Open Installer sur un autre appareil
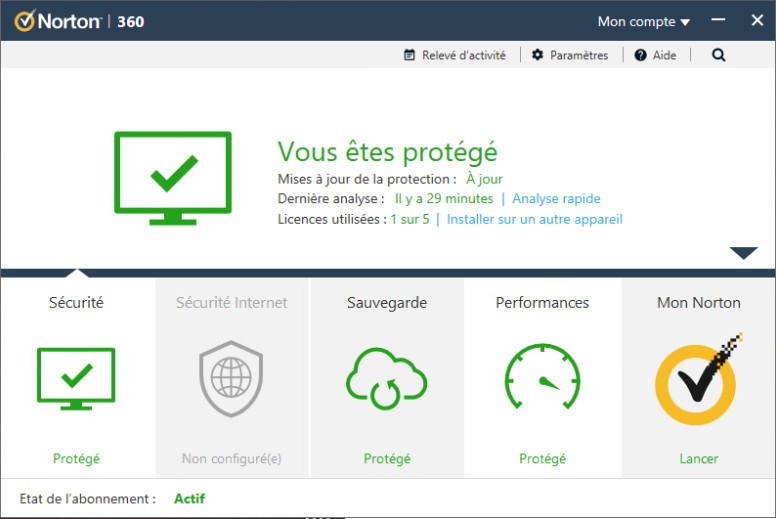 coord(534,219)
